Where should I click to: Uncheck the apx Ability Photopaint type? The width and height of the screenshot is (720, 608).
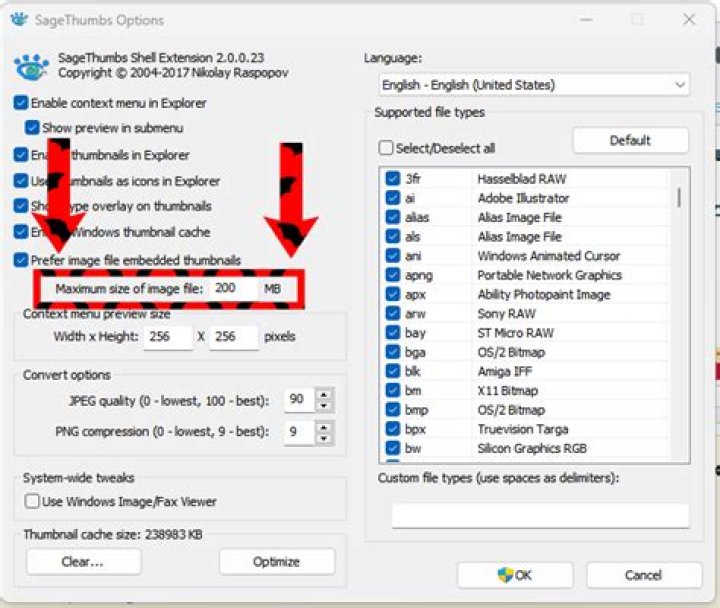click(x=393, y=294)
